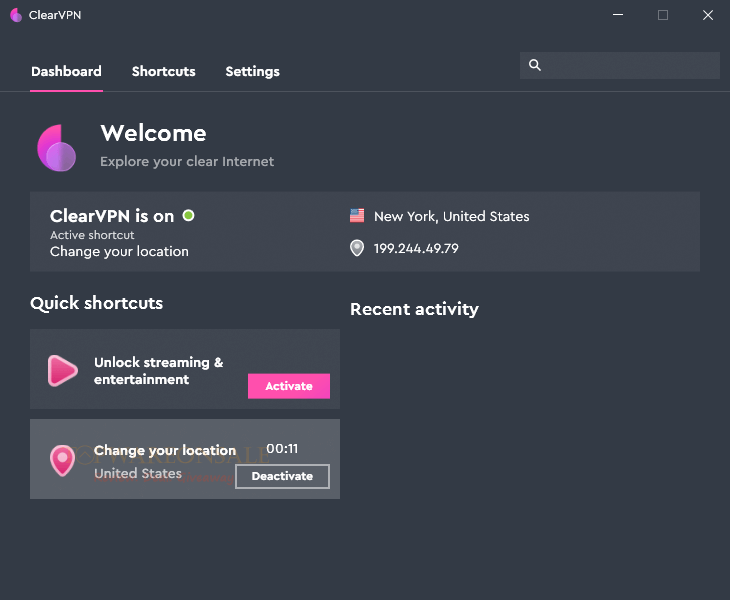Maximize the ClearVPN window

(663, 15)
